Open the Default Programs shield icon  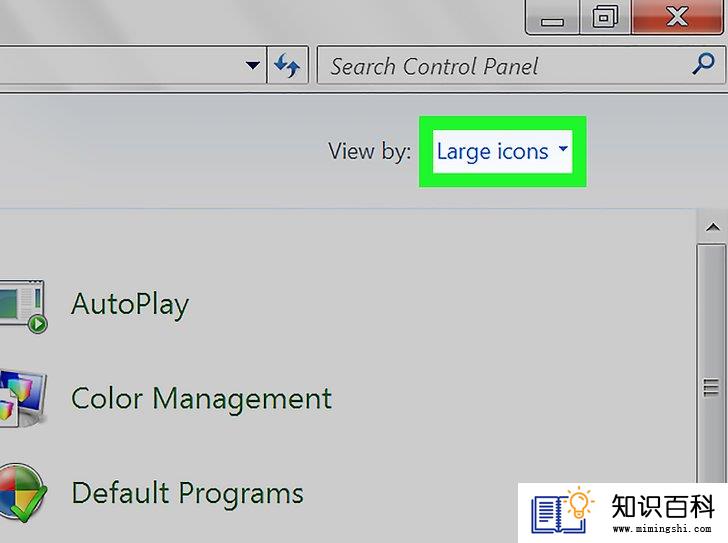coord(22,493)
